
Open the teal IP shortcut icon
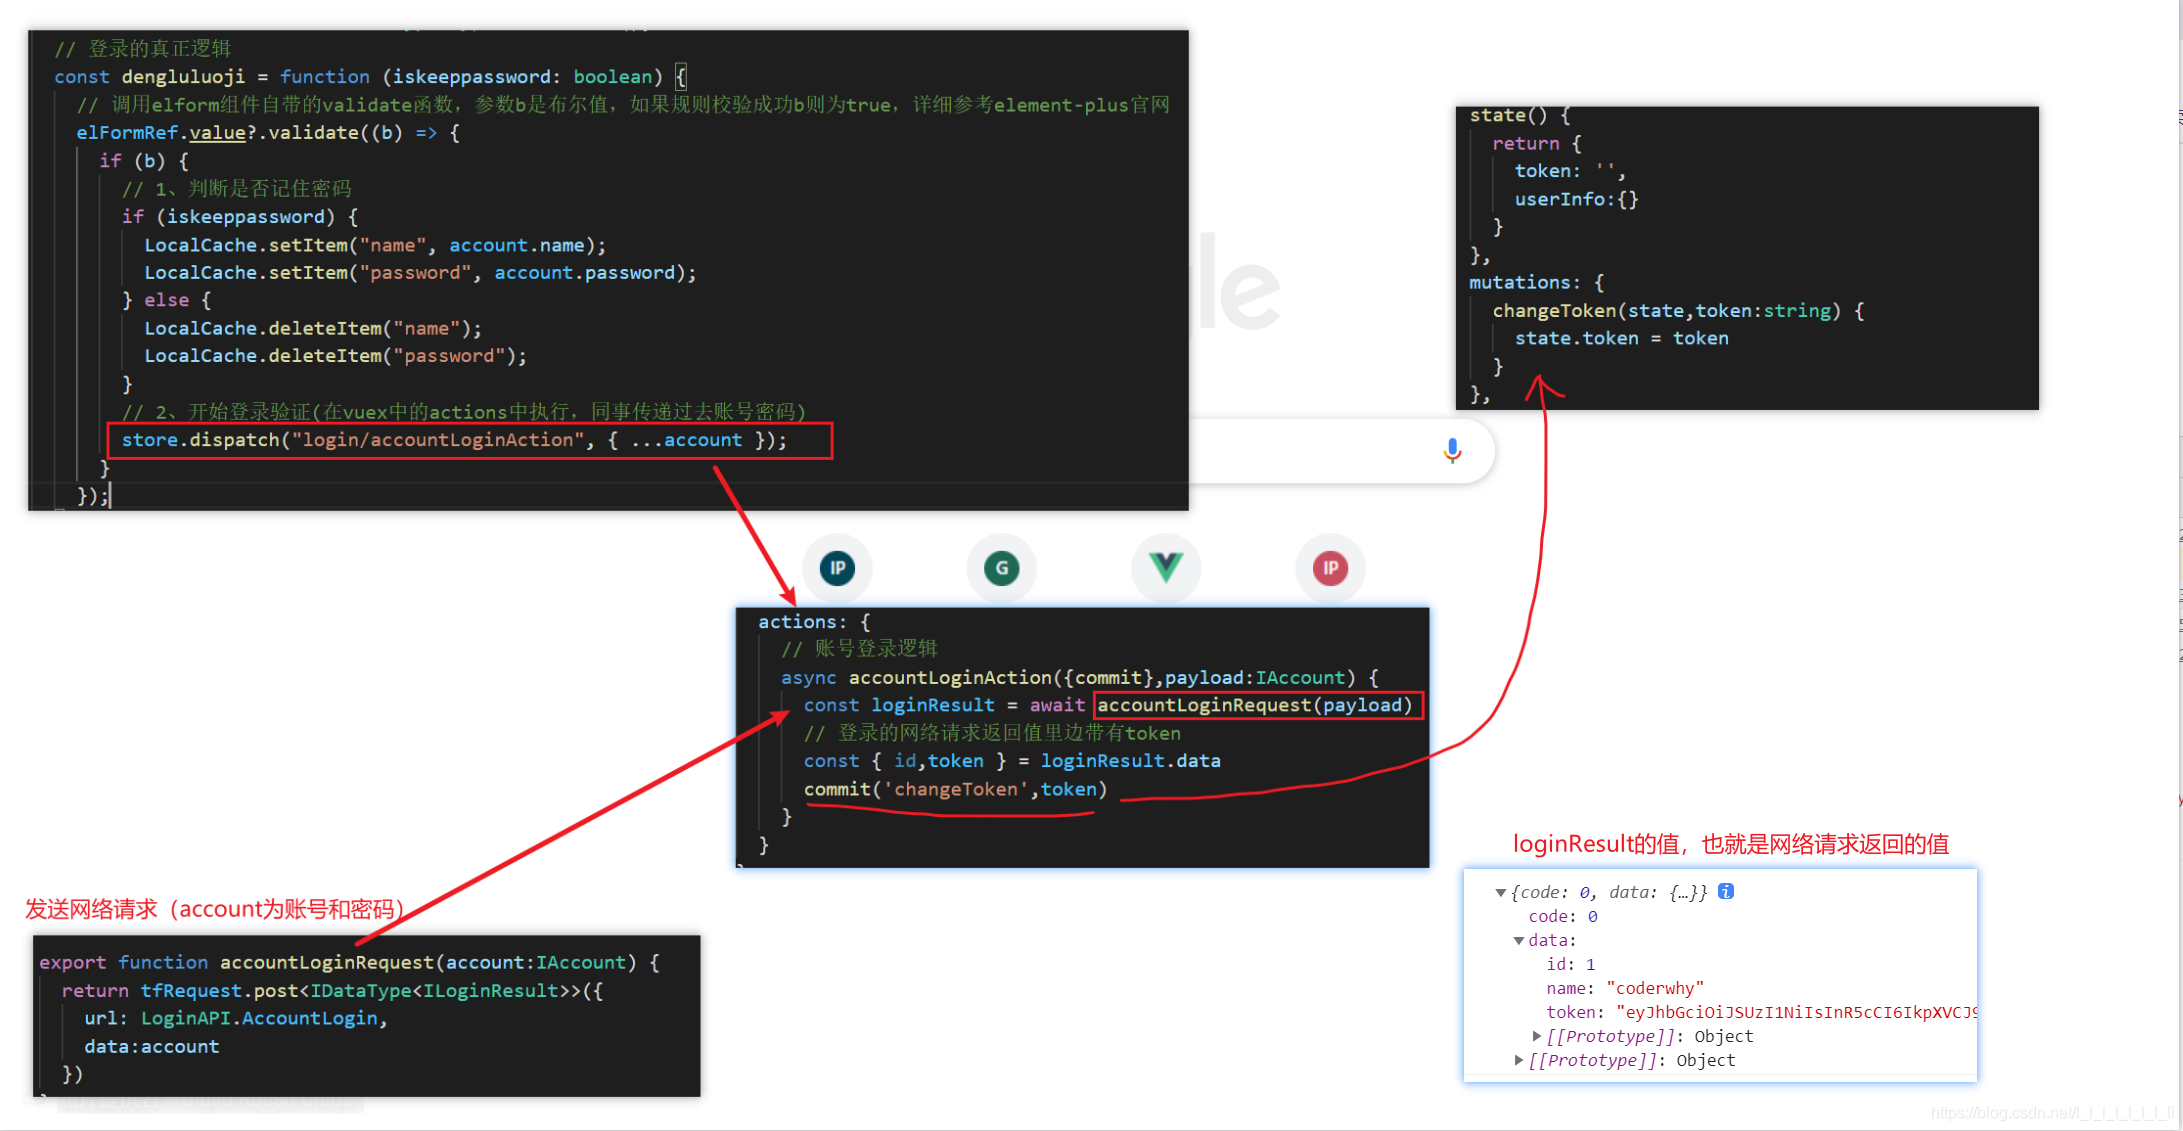(x=838, y=568)
